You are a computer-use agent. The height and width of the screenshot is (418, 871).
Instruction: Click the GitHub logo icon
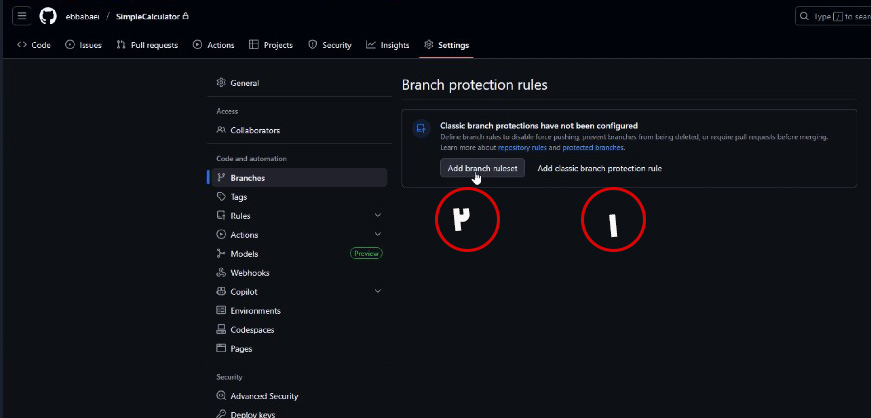tap(48, 16)
